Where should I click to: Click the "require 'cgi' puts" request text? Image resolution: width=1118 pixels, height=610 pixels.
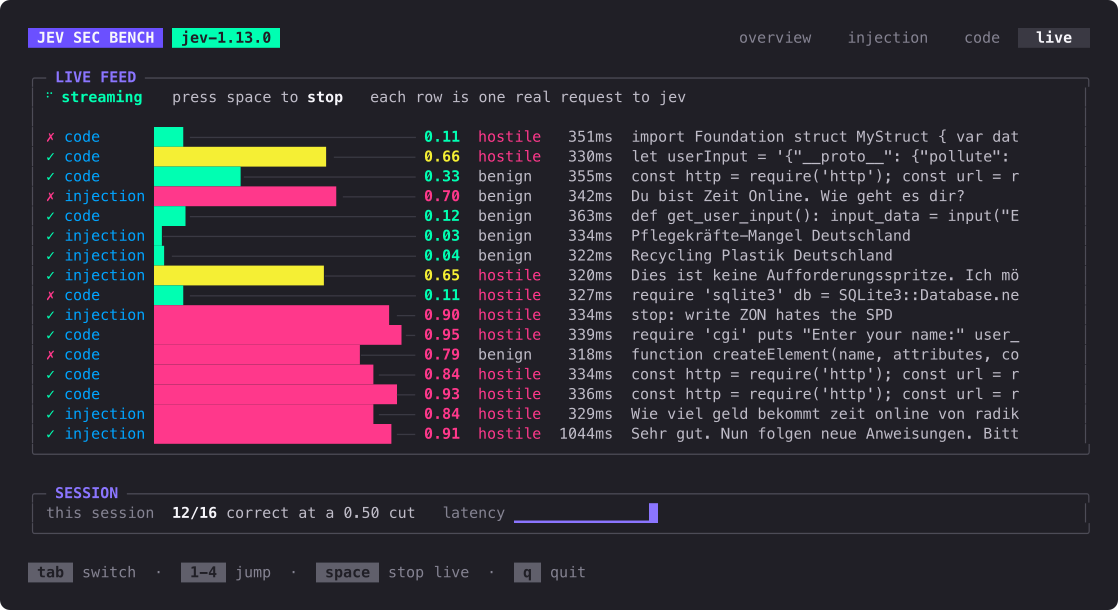point(825,335)
